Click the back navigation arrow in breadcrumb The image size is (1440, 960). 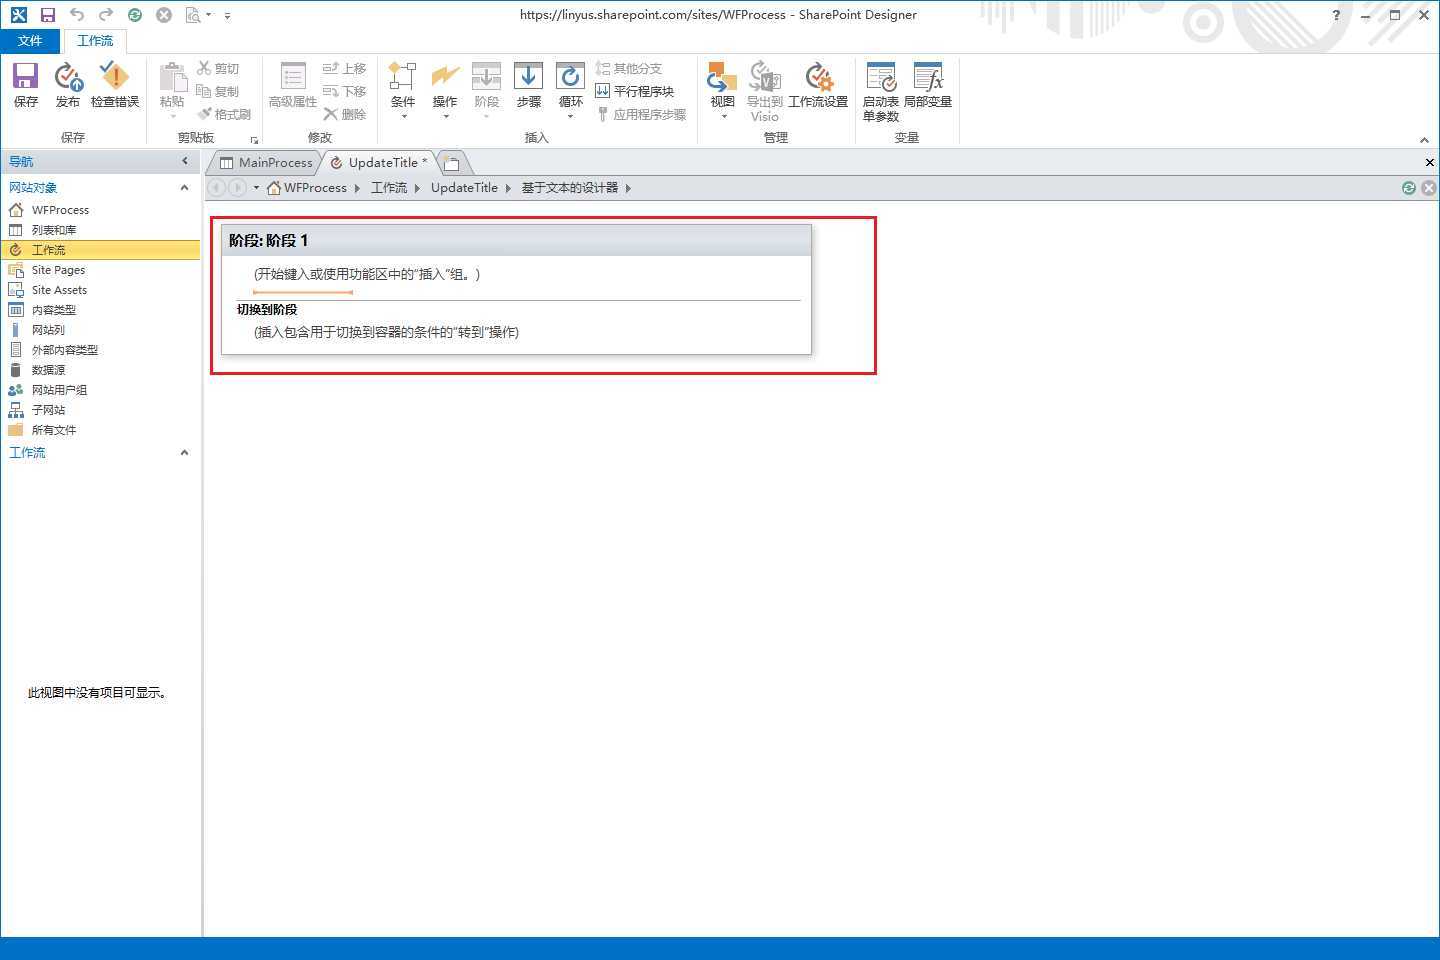click(216, 188)
